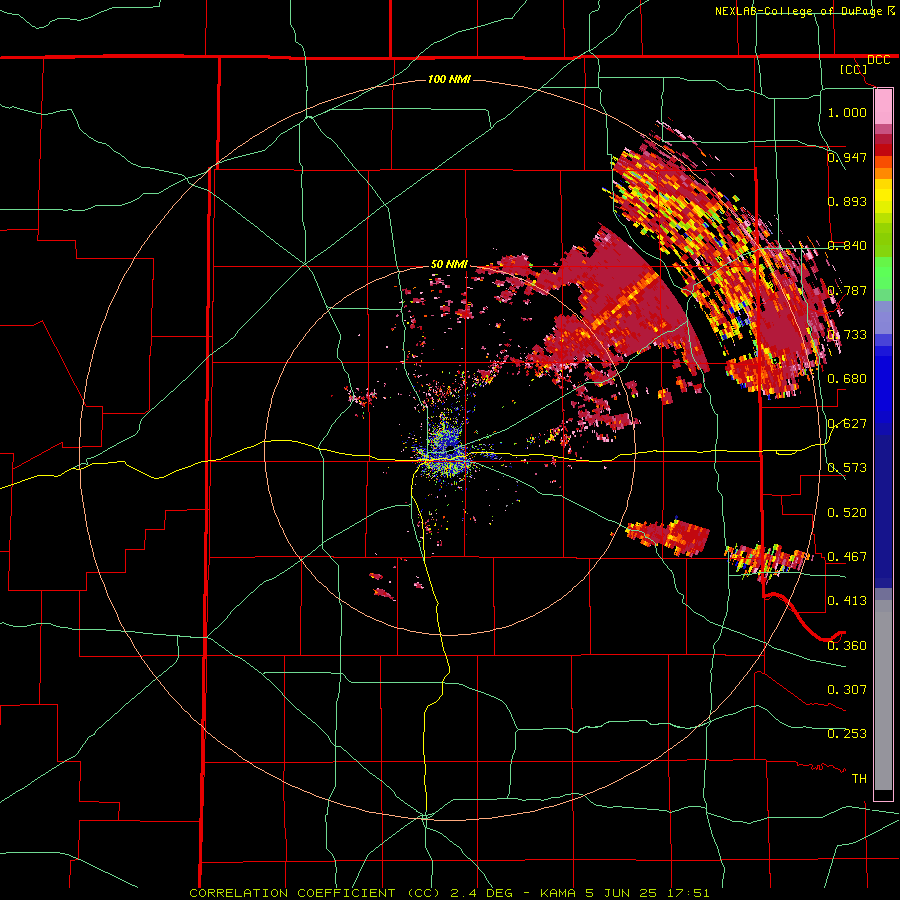This screenshot has width=900, height=900.
Task: Click the 0.253 legend value
Action: (847, 734)
